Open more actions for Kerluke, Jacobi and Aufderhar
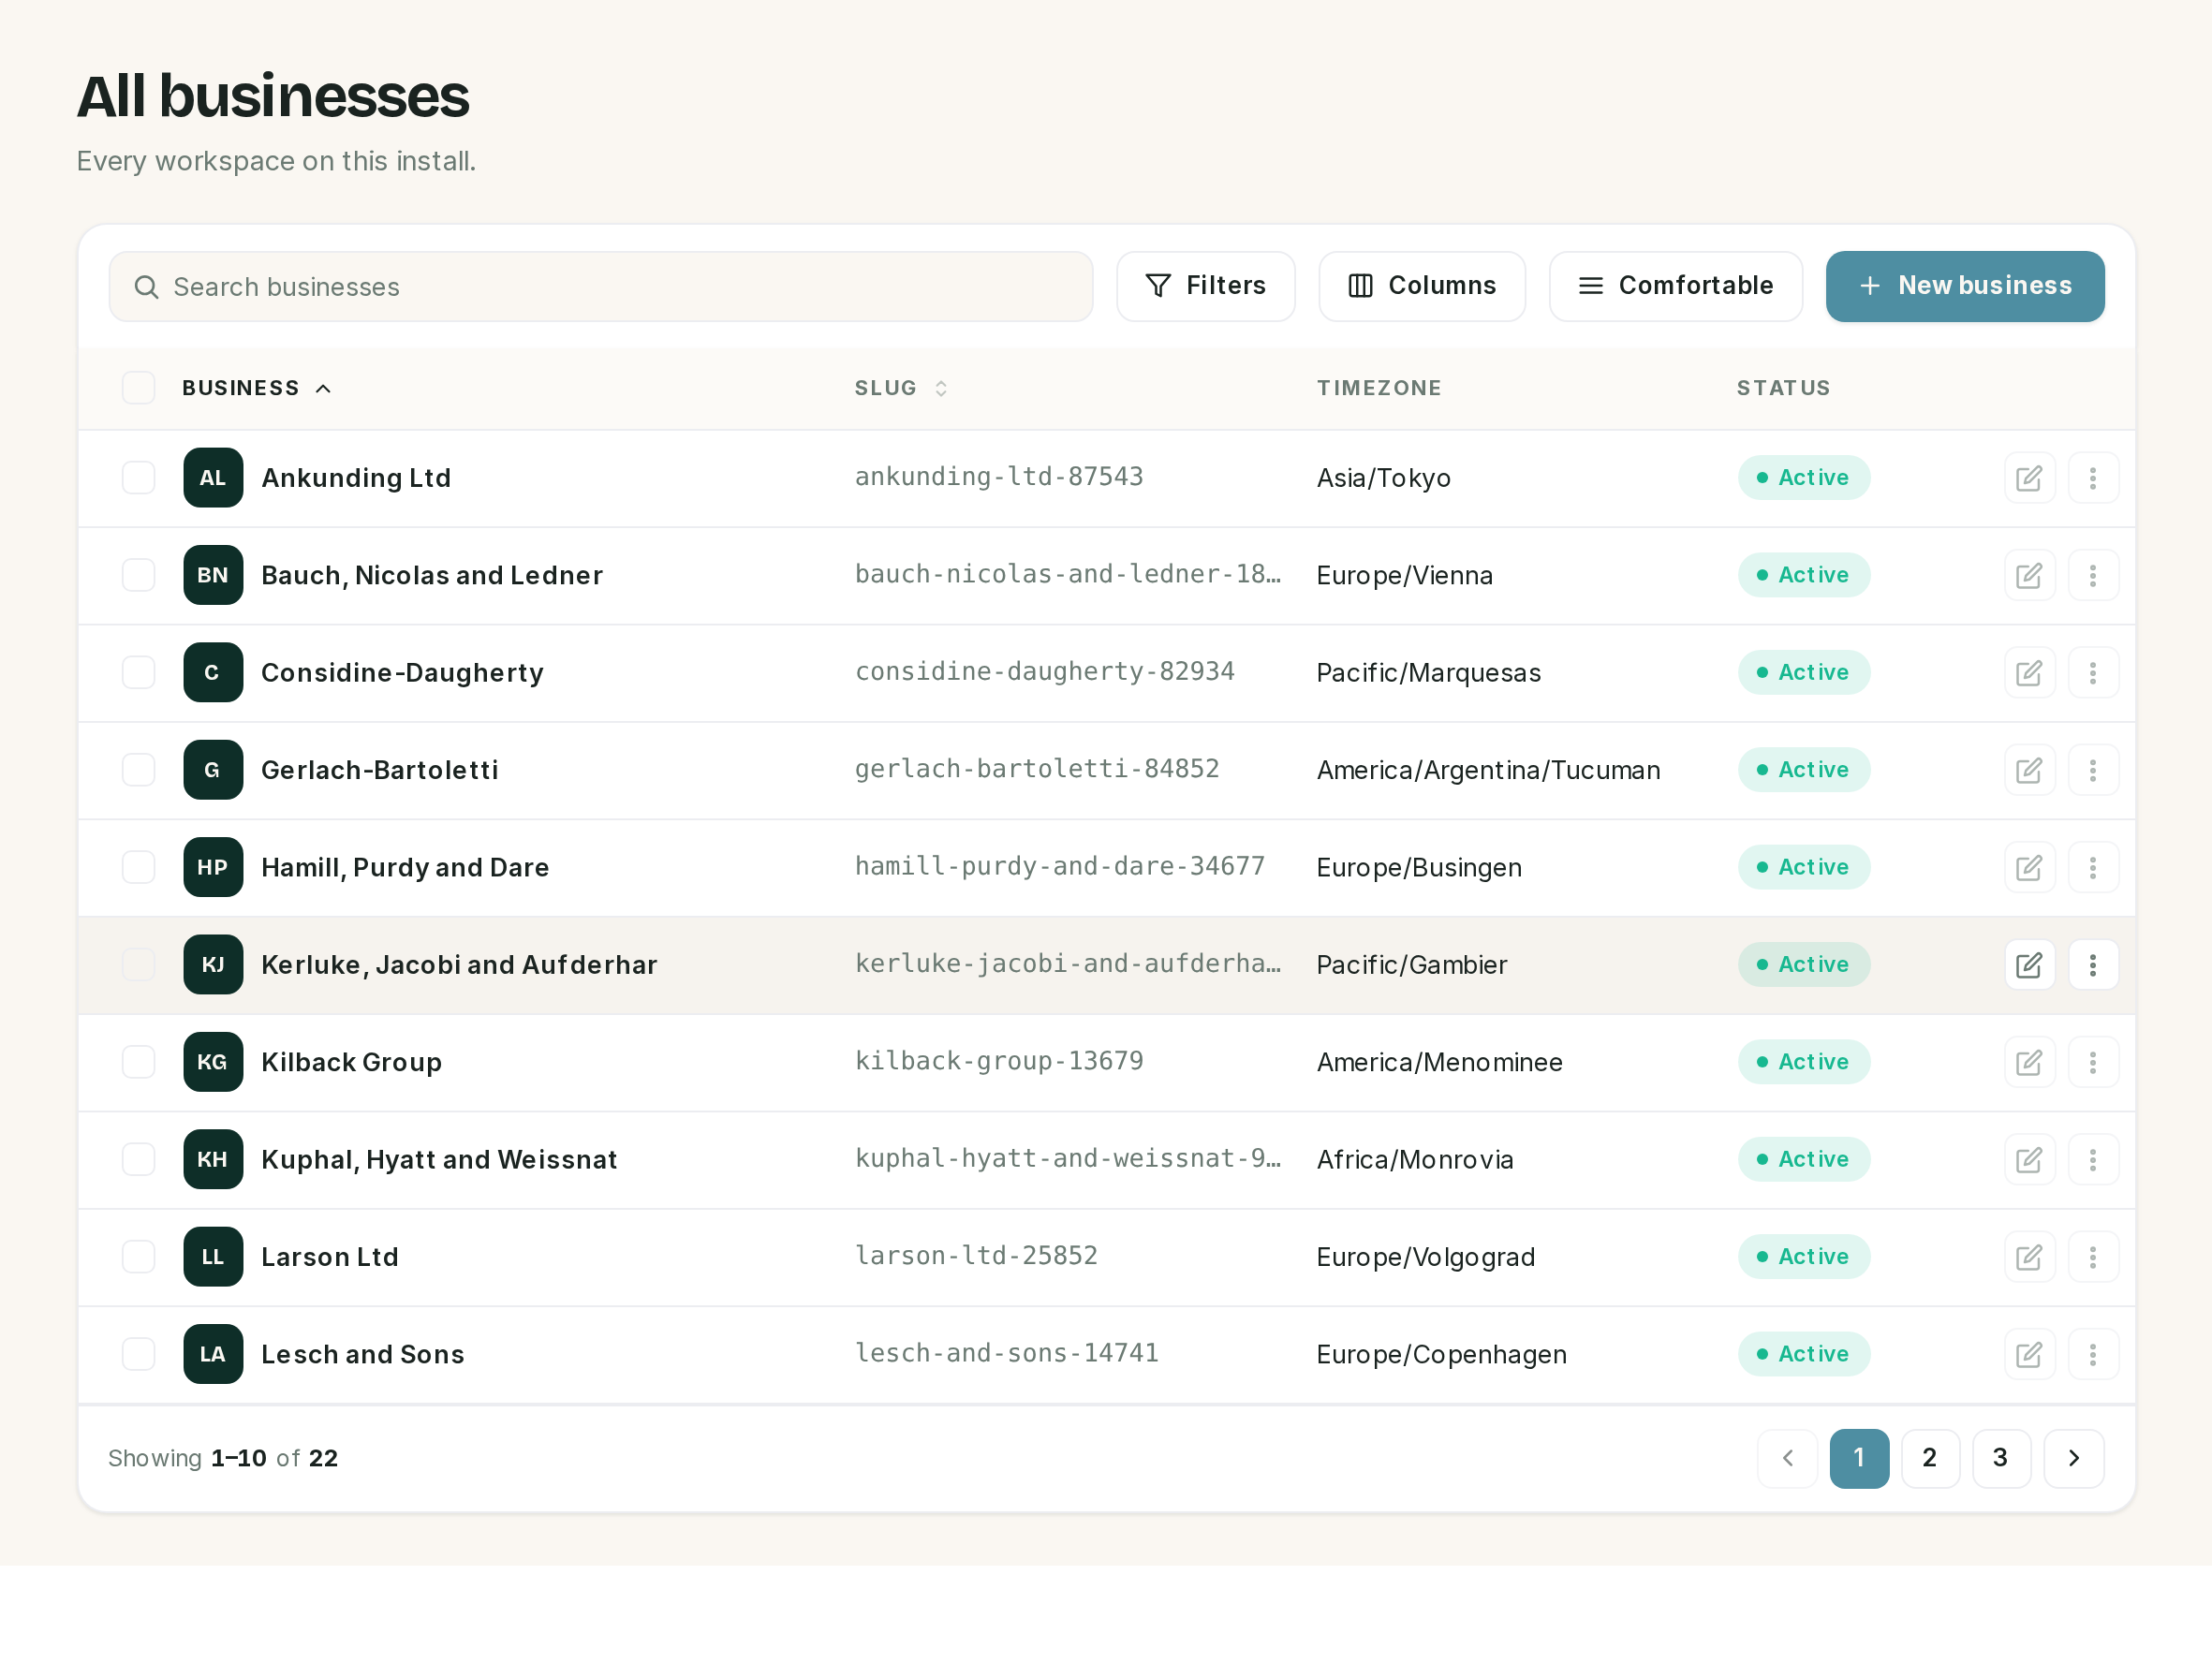The image size is (2212, 1663). click(x=2092, y=965)
